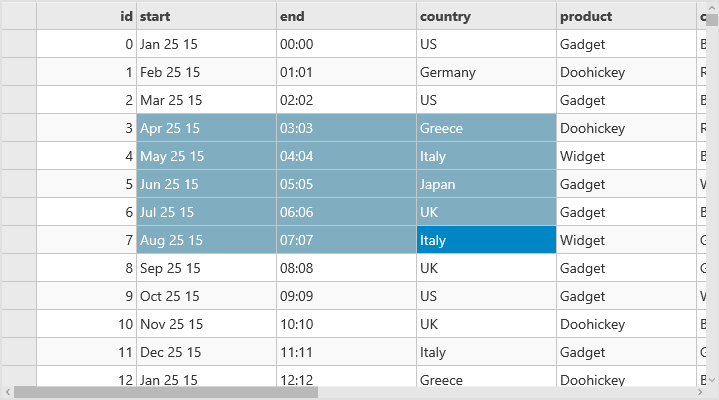Click the horizontal scrollbar thumb

pyautogui.click(x=165, y=393)
